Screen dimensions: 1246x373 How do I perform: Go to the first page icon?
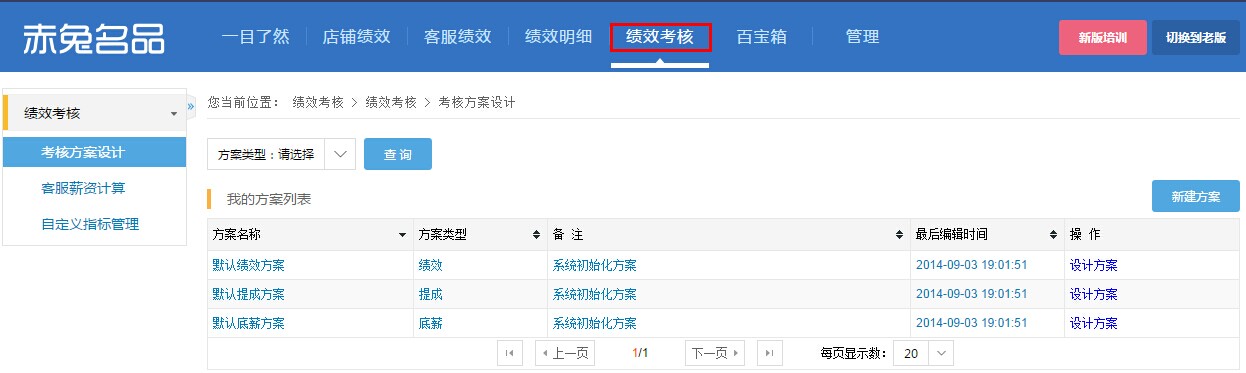point(510,353)
